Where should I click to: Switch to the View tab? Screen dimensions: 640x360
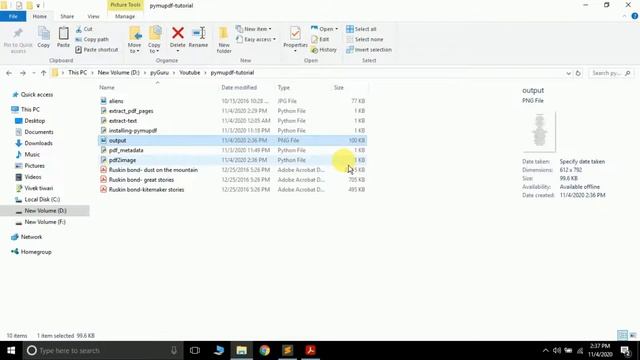coord(93,16)
